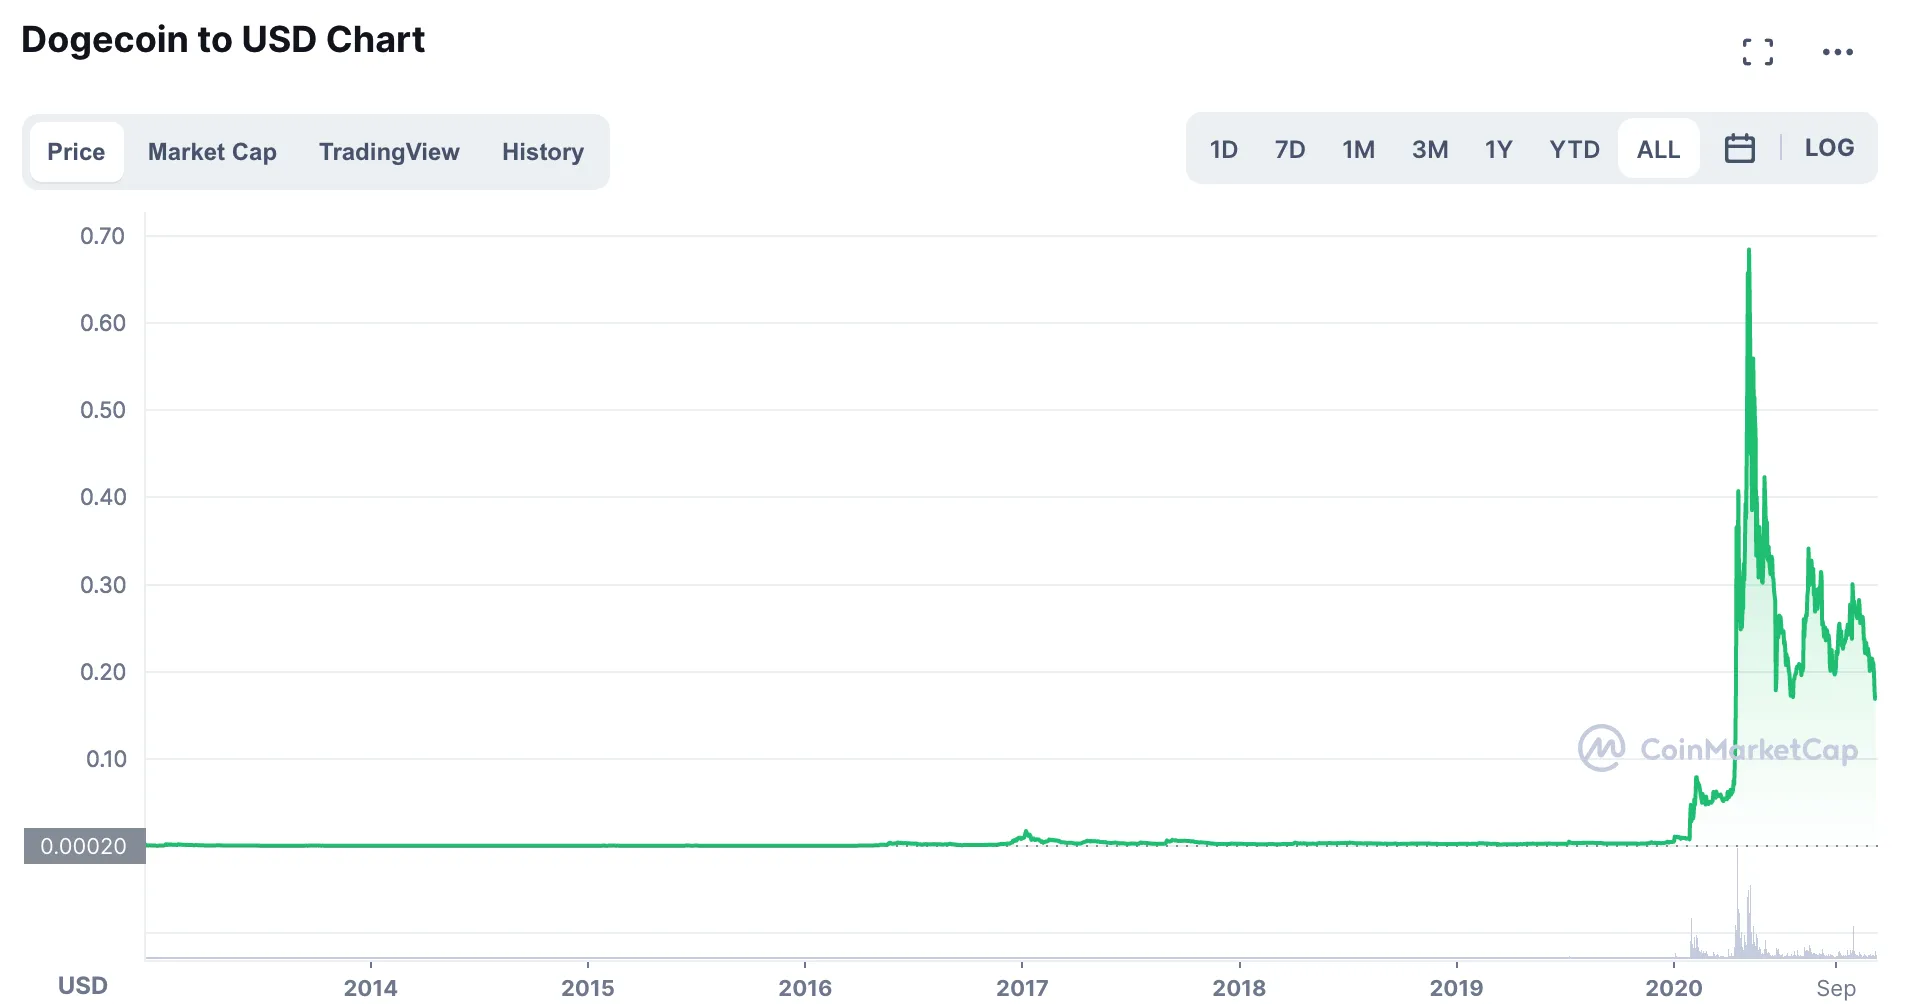Open the three-dot more options menu

pyautogui.click(x=1837, y=52)
